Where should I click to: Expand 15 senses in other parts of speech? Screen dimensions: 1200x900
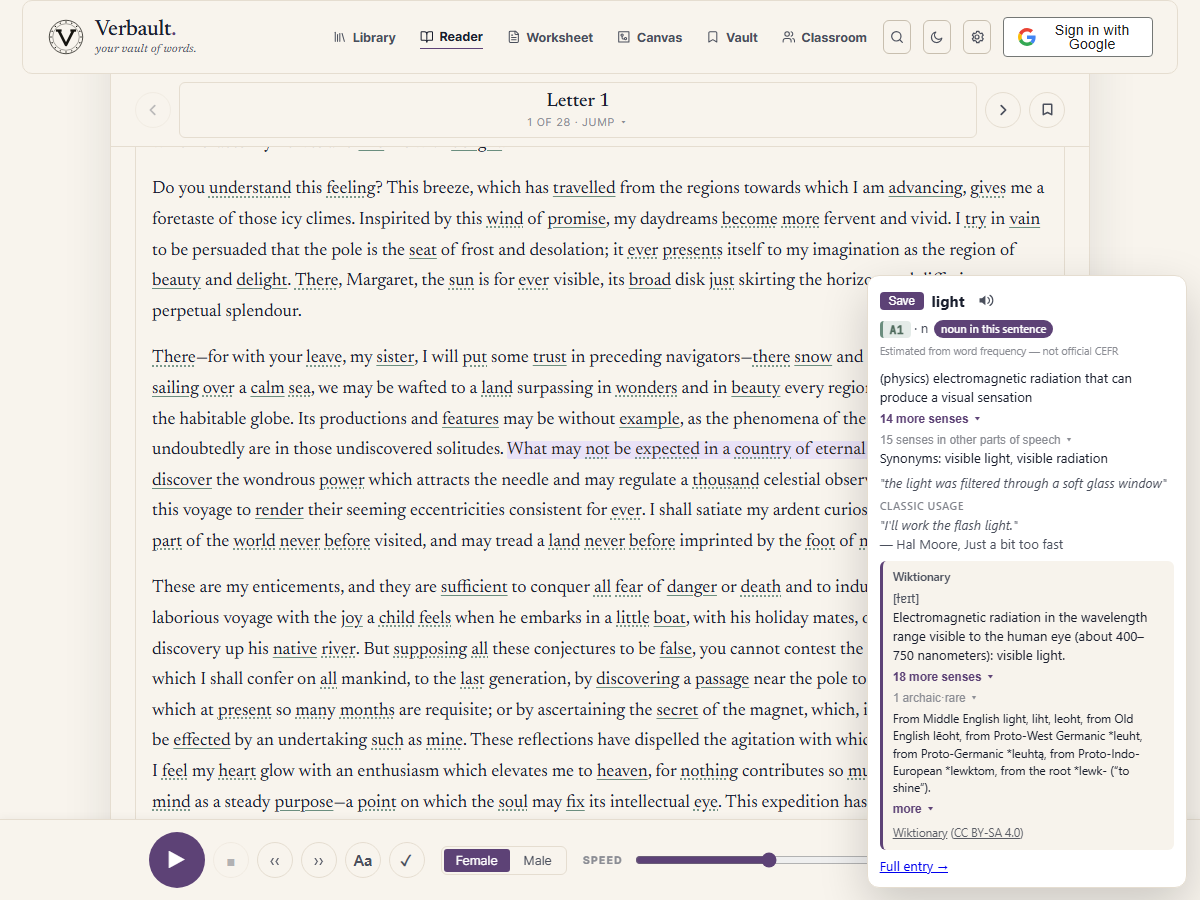975,440
